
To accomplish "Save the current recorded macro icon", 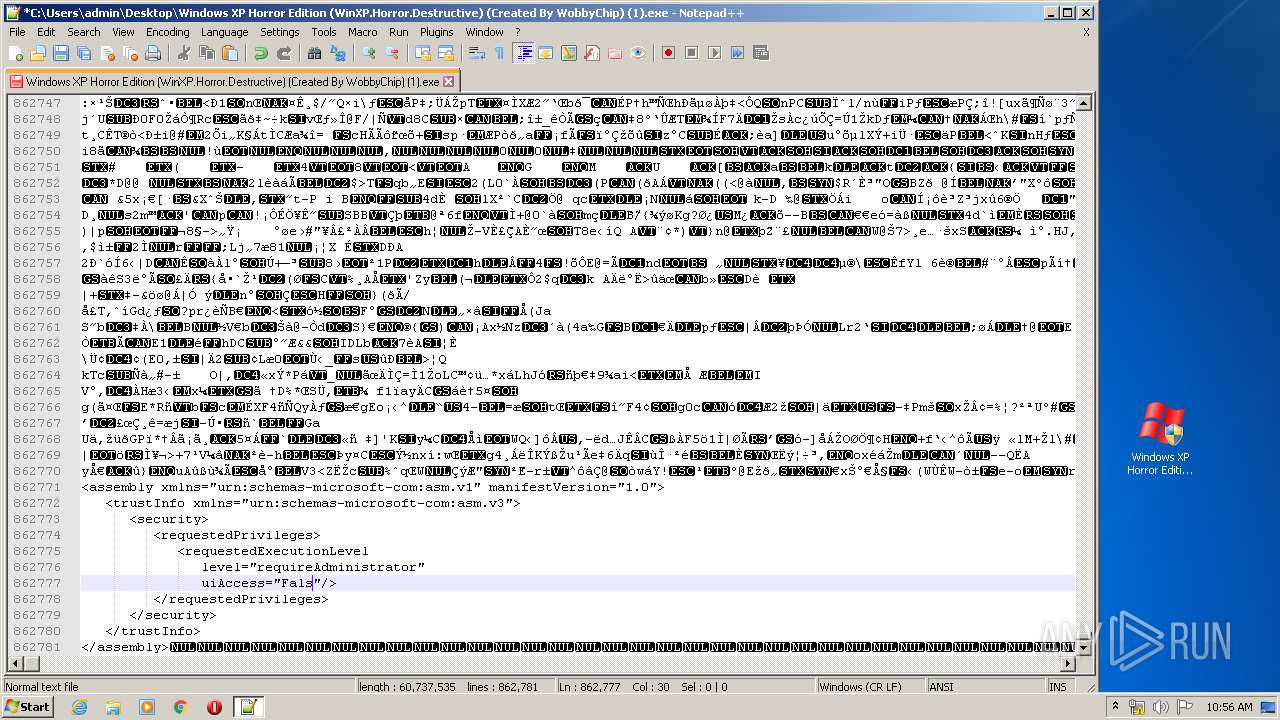I will pyautogui.click(x=760, y=53).
